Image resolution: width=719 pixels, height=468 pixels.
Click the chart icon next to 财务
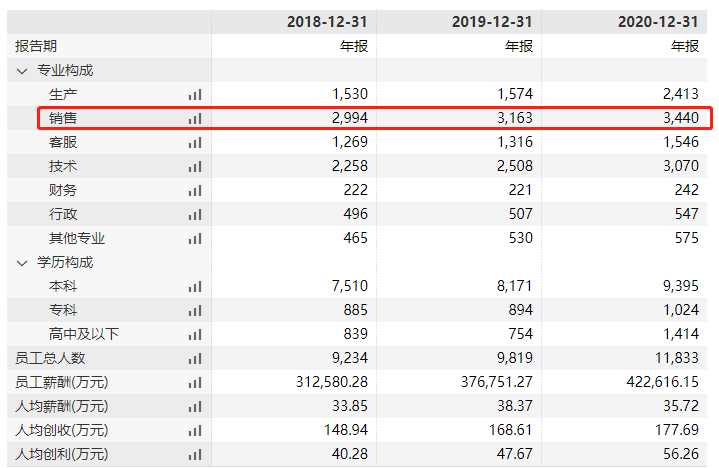pyautogui.click(x=194, y=190)
